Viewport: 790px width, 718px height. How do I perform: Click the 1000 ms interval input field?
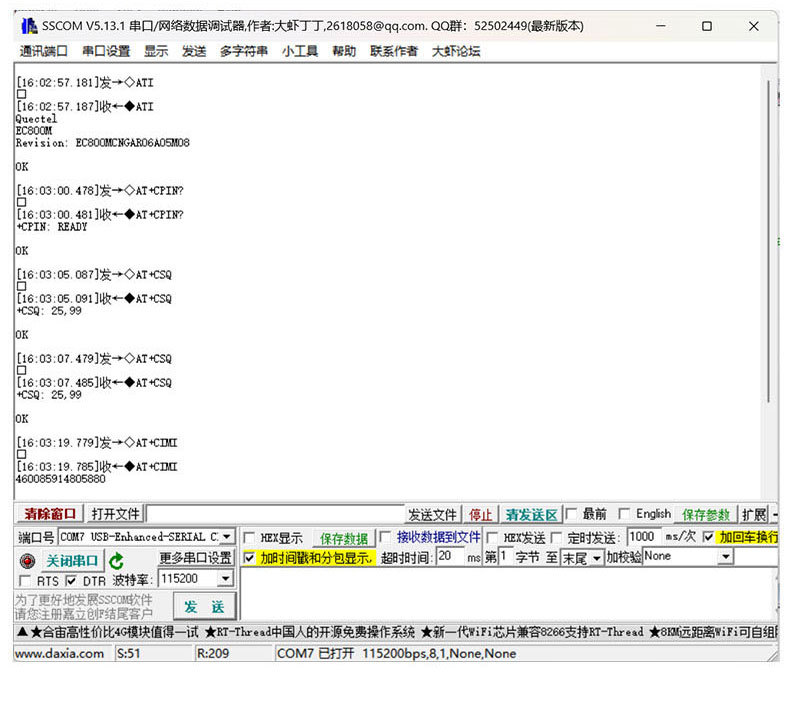pyautogui.click(x=643, y=537)
